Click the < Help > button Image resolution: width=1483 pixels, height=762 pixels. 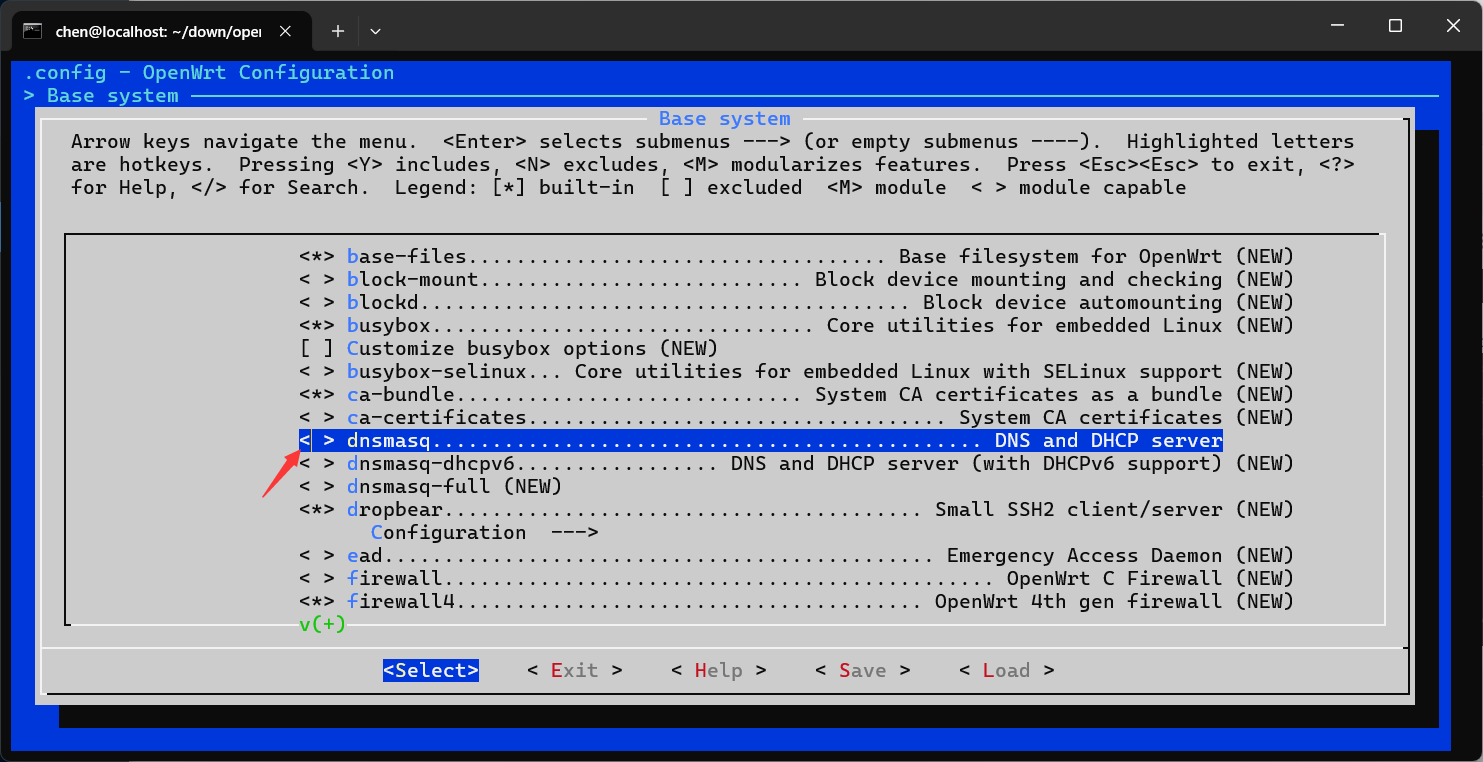point(719,671)
